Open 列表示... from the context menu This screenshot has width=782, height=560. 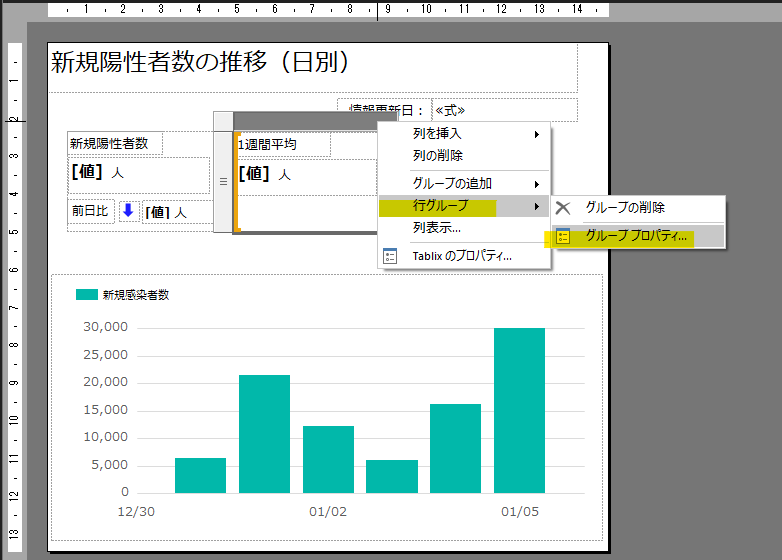[x=437, y=228]
